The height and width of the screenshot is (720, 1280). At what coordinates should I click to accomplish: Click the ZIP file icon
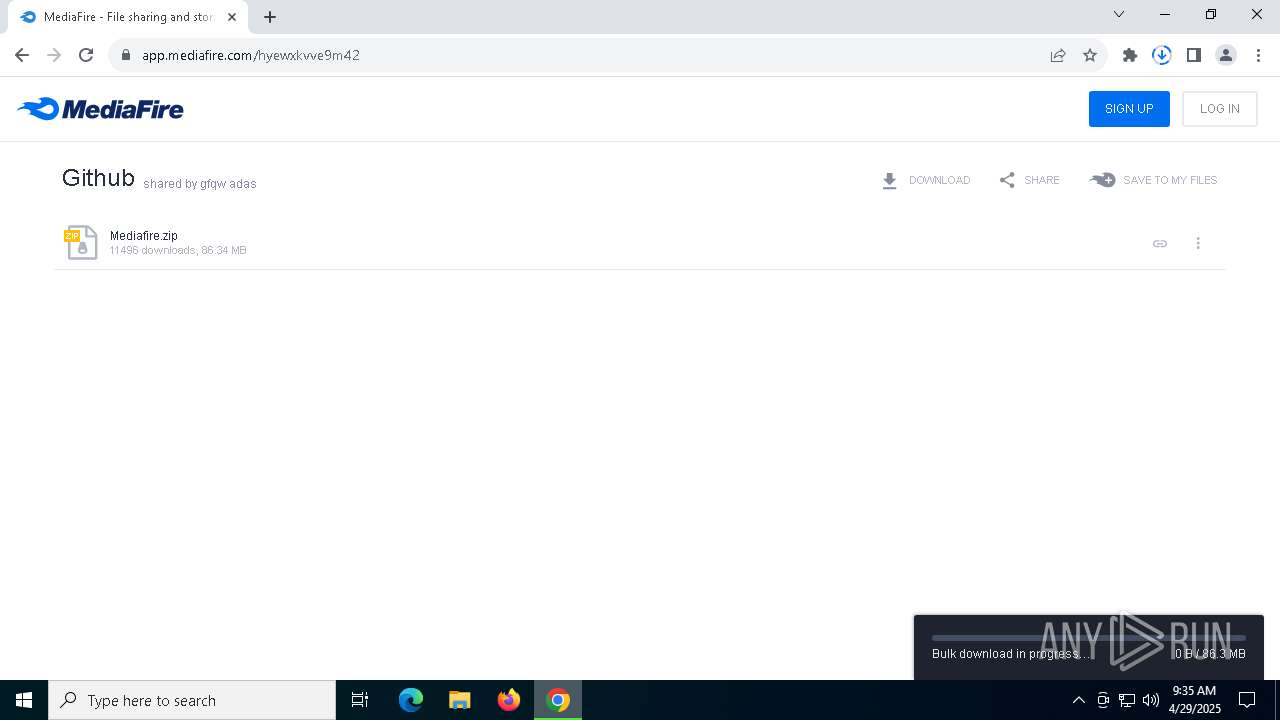[x=81, y=243]
